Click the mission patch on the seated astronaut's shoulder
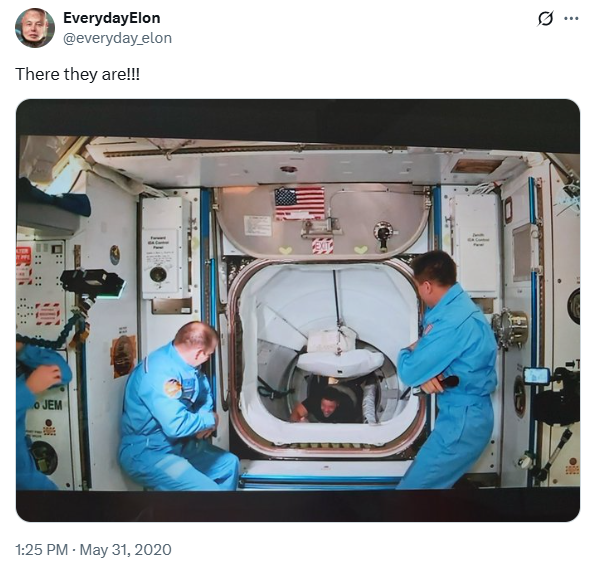Image resolution: width=596 pixels, height=565 pixels. click(173, 388)
